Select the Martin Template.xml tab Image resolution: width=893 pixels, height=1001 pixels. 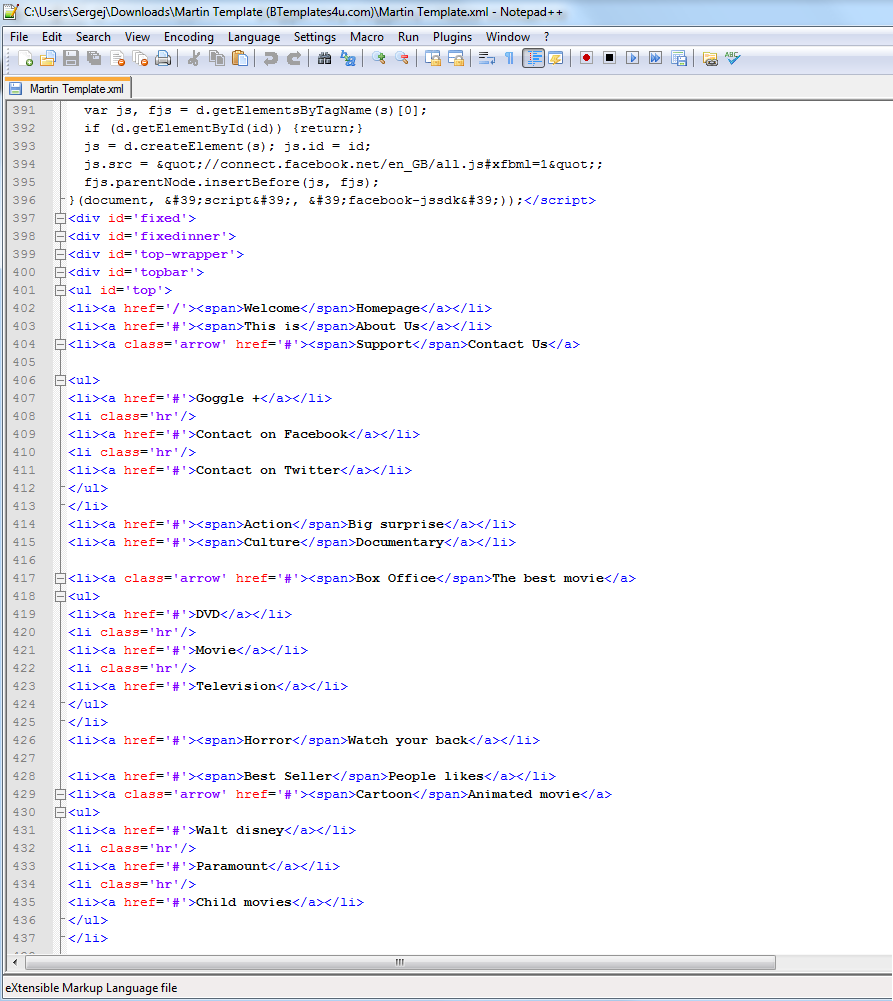[68, 89]
